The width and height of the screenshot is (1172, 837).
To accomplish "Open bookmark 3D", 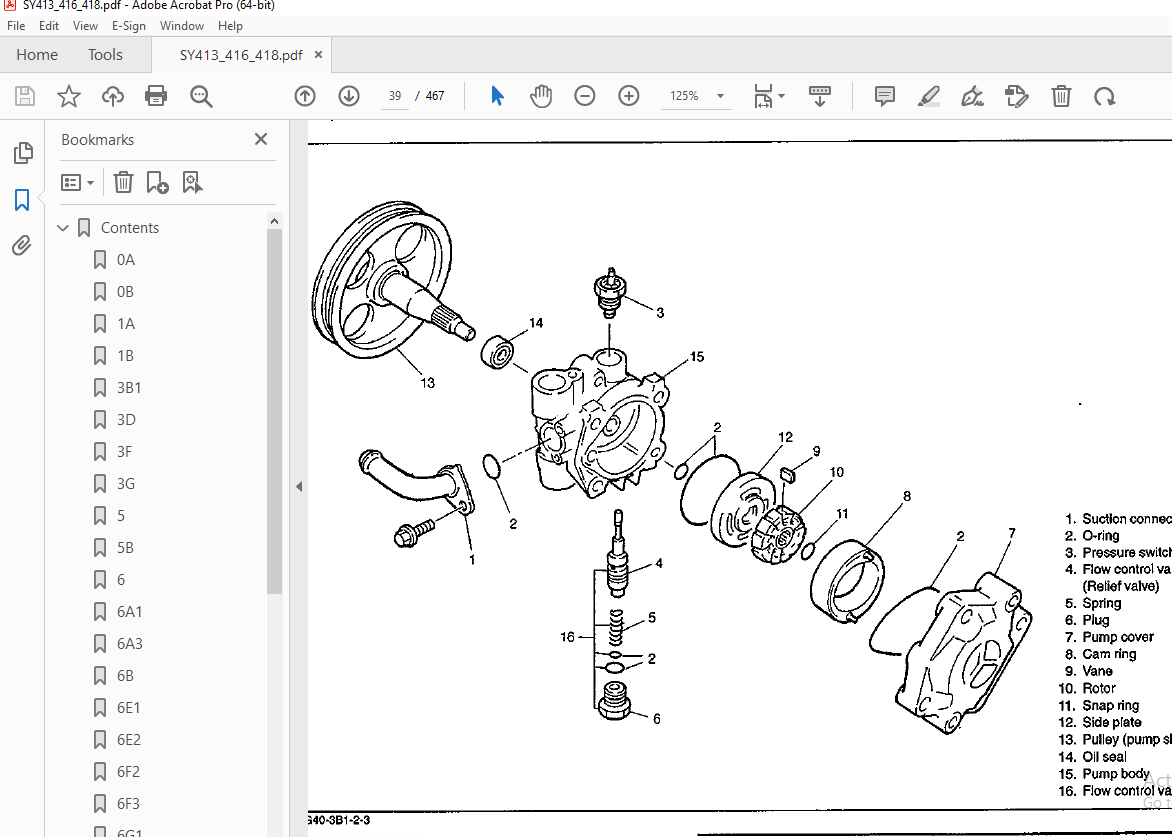I will (126, 420).
